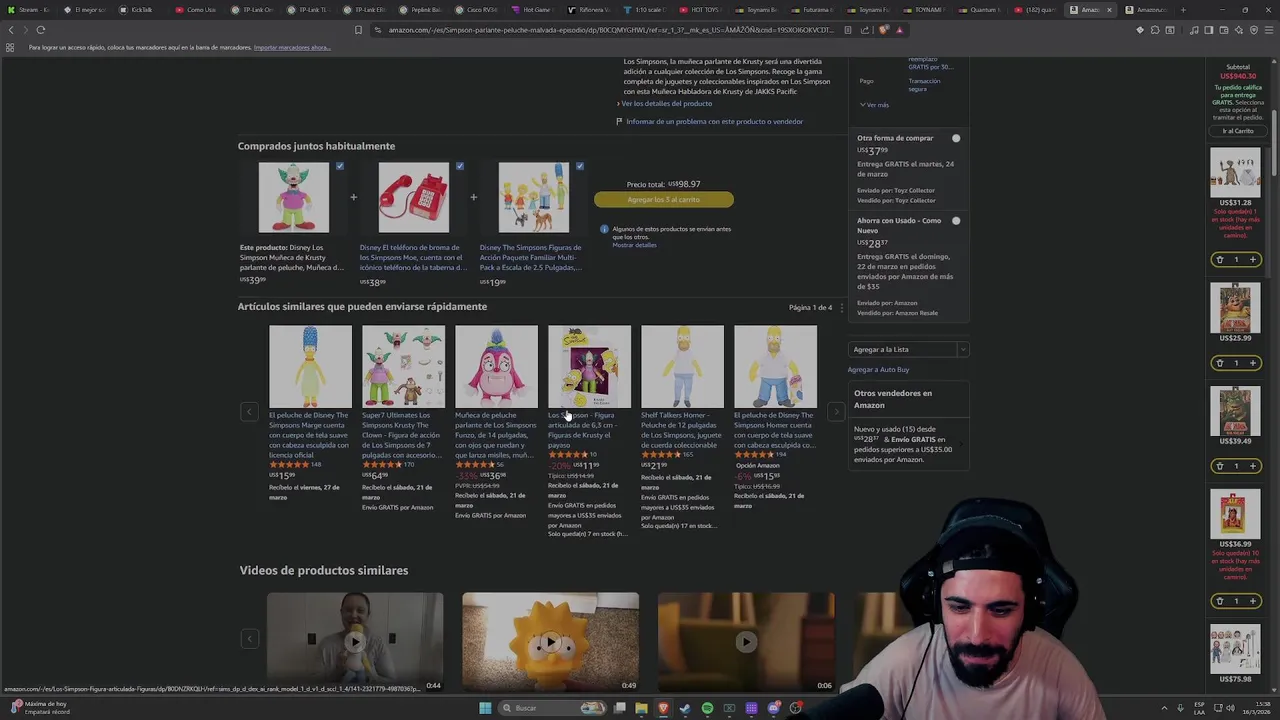
Task: Open the Marge plush product image
Action: [x=310, y=366]
